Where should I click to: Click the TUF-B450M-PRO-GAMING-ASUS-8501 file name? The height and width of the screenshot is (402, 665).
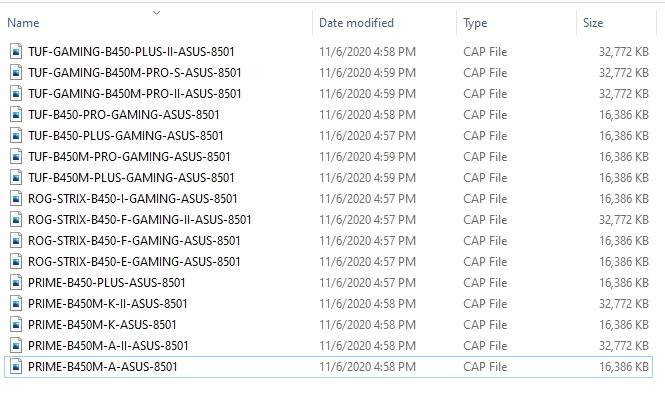[x=129, y=156]
